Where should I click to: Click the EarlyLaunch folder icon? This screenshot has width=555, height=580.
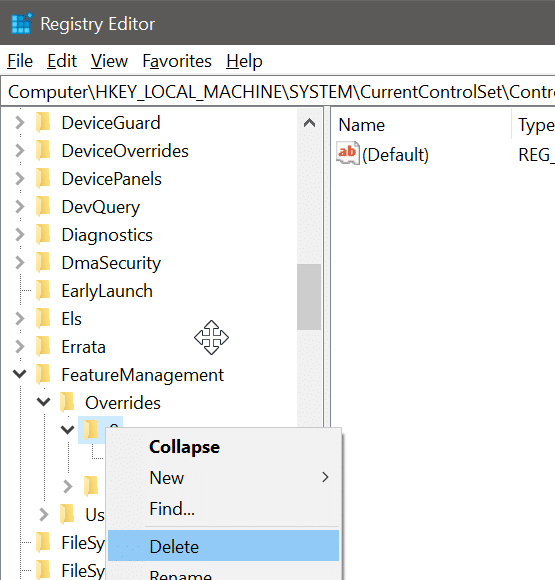[x=44, y=291]
